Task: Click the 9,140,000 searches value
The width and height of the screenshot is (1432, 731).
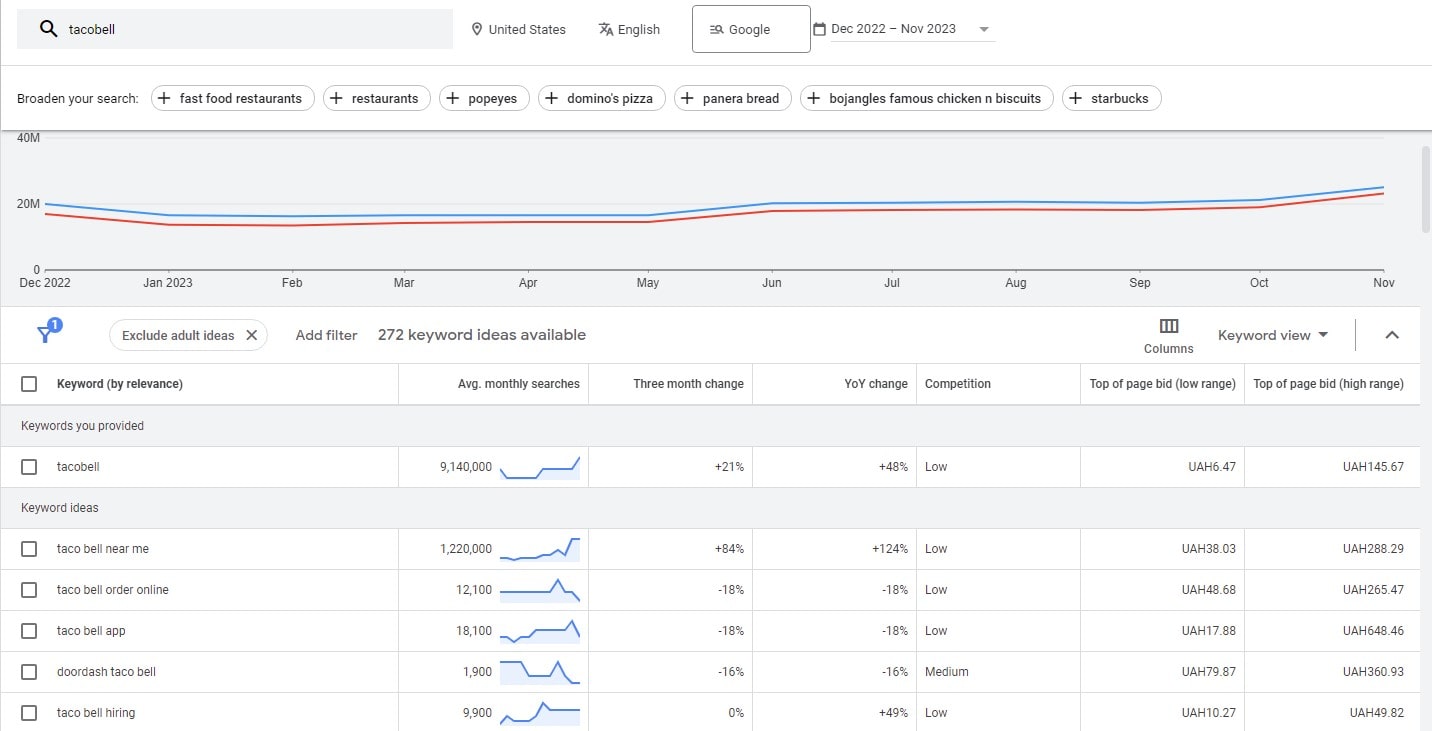Action: coord(466,467)
